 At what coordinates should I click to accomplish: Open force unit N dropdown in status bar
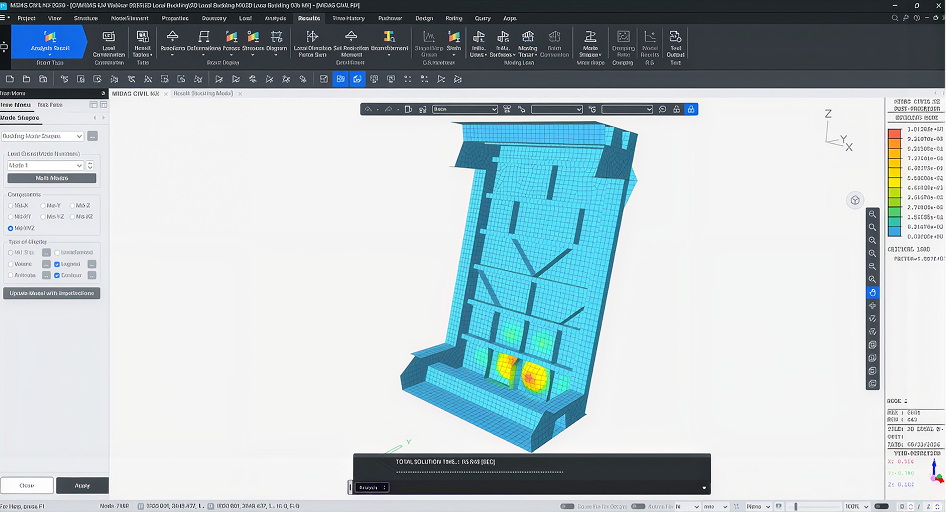[x=687, y=507]
